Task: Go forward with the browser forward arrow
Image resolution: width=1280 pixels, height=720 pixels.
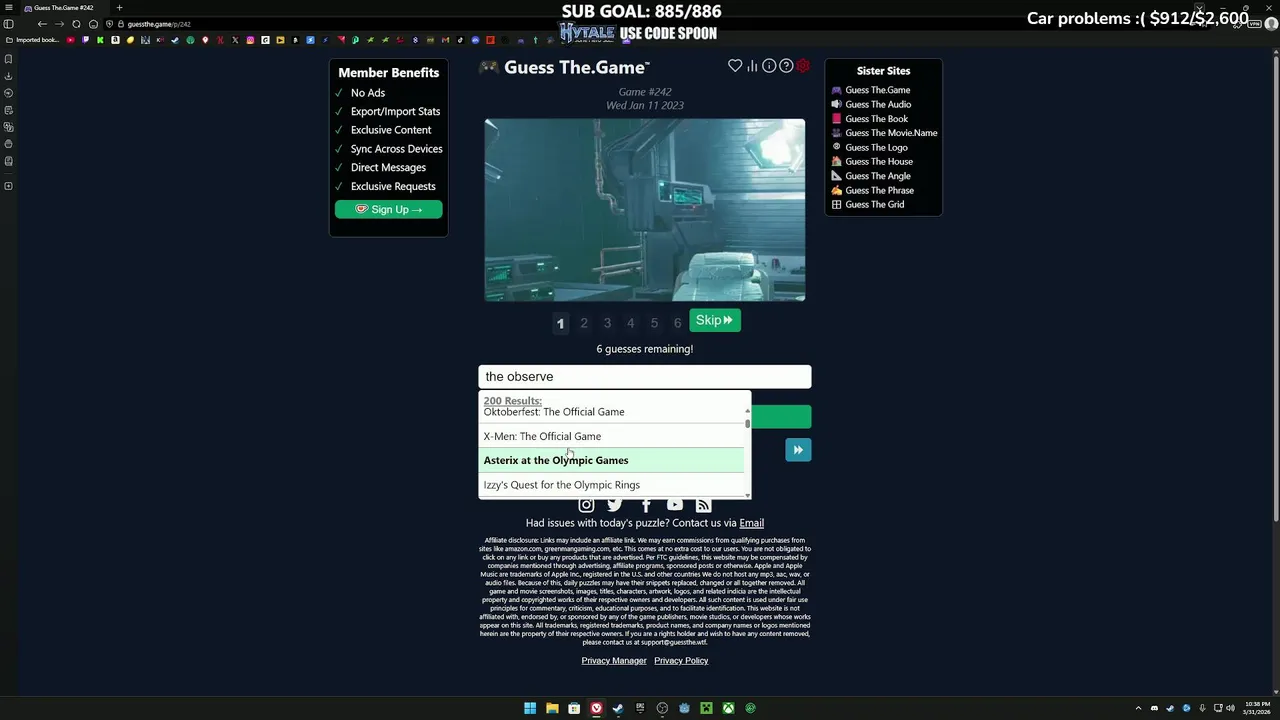Action: pyautogui.click(x=59, y=24)
